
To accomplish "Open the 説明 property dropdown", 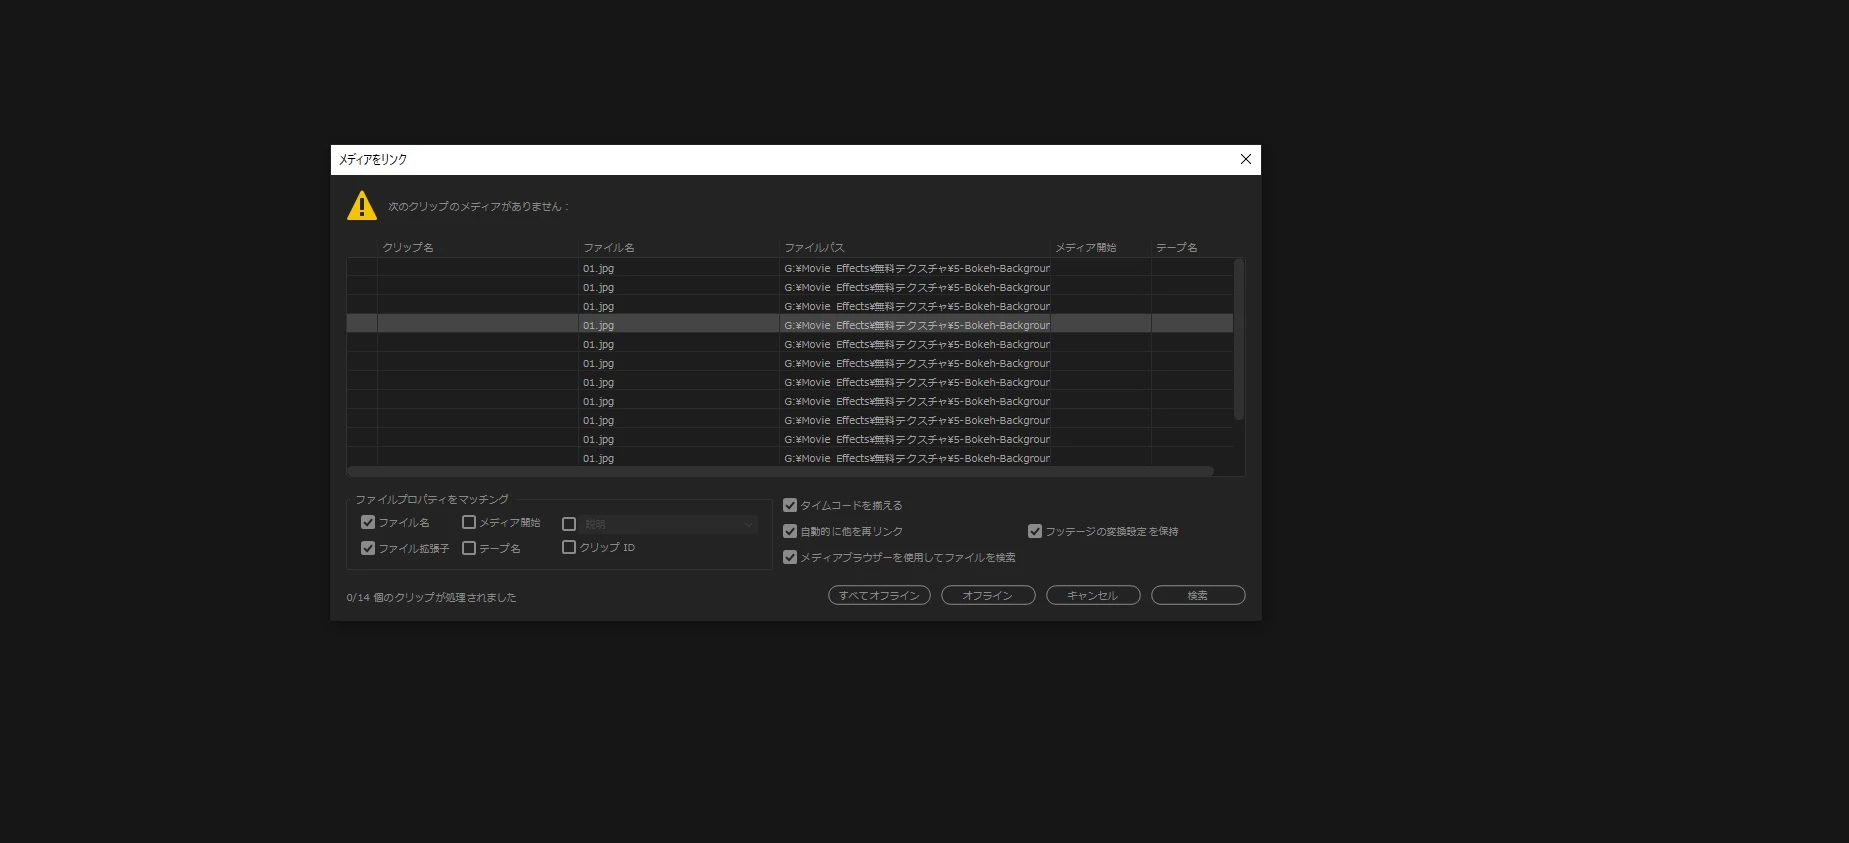I will point(670,524).
